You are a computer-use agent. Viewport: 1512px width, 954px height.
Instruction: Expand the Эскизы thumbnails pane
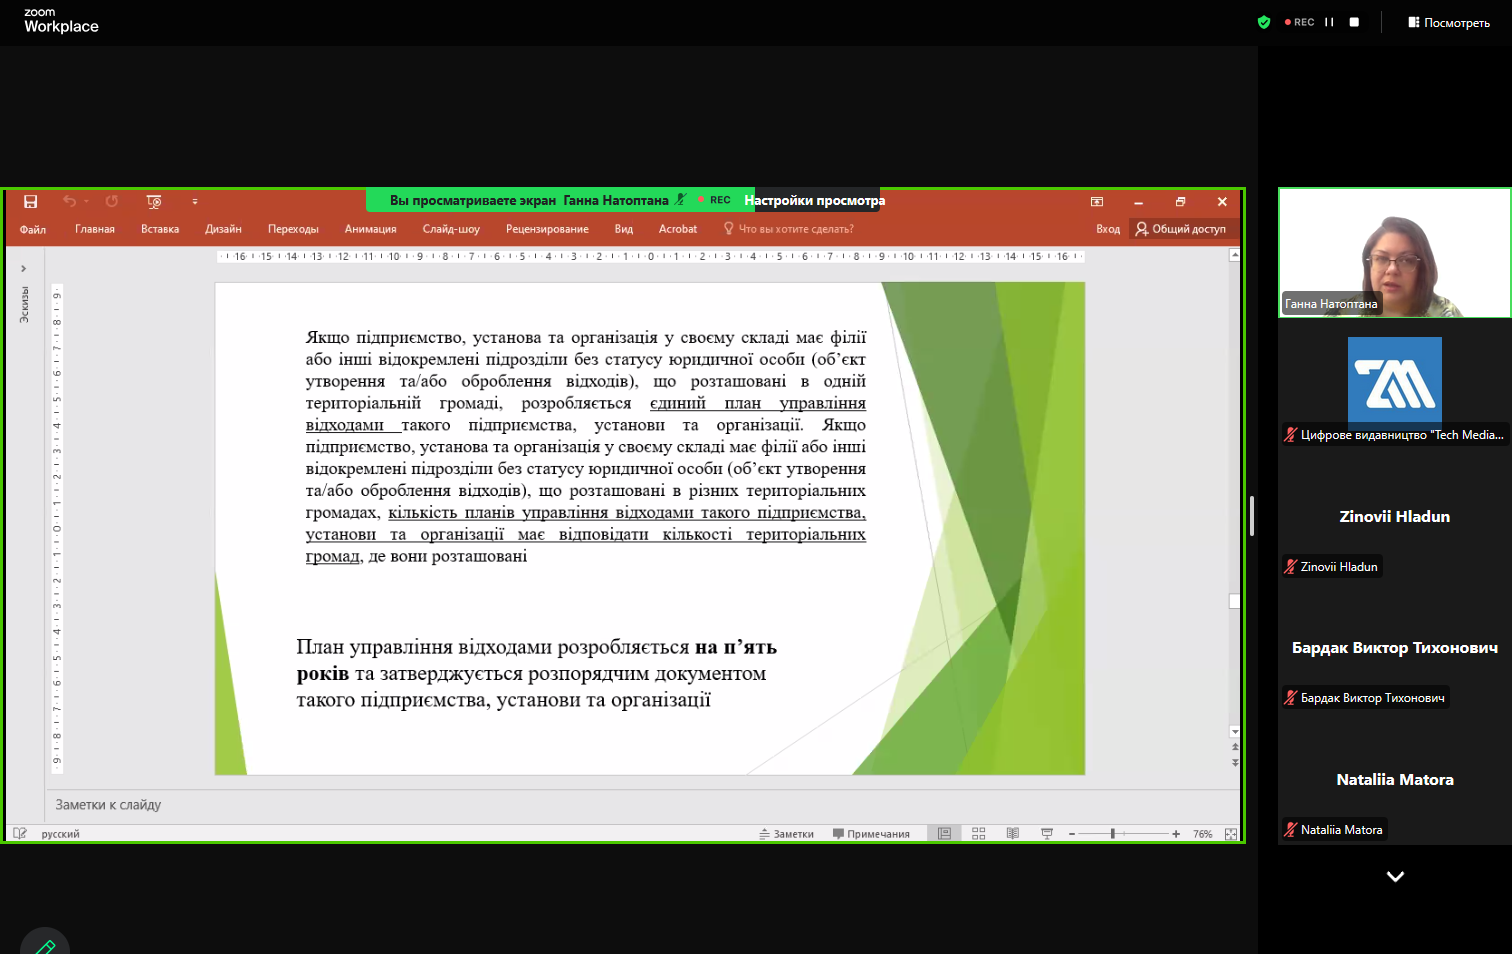pos(23,268)
